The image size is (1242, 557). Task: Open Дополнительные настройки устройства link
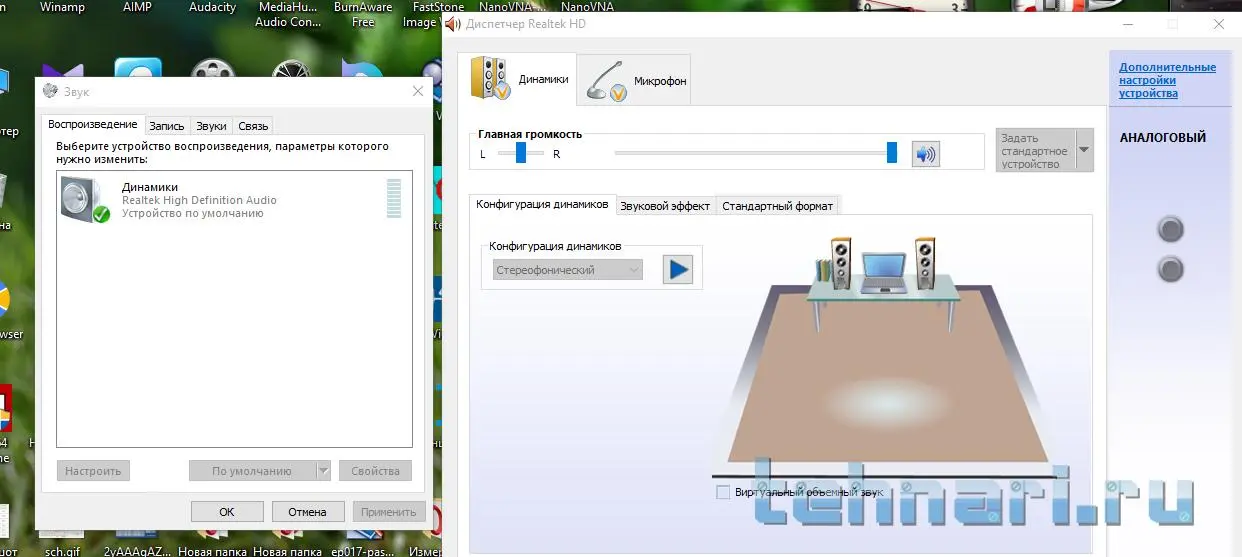click(x=1167, y=80)
